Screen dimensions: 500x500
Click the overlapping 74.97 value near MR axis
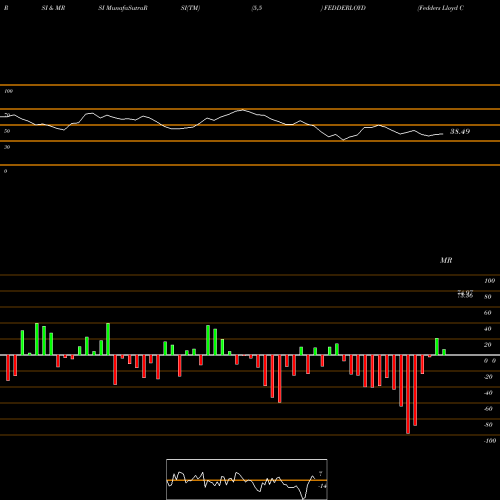click(x=465, y=294)
